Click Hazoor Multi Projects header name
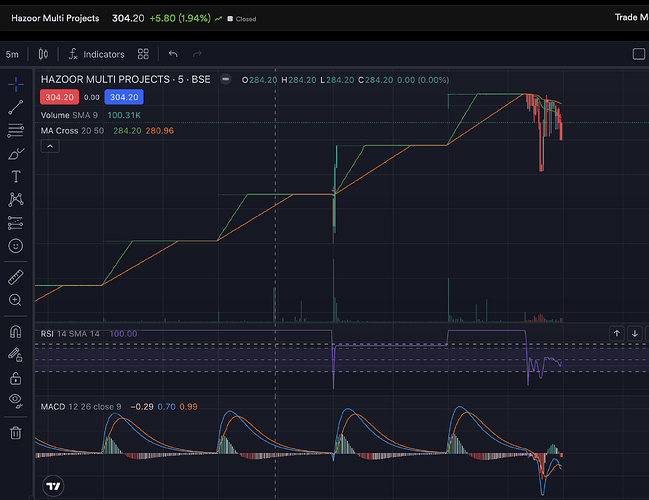 pyautogui.click(x=55, y=18)
